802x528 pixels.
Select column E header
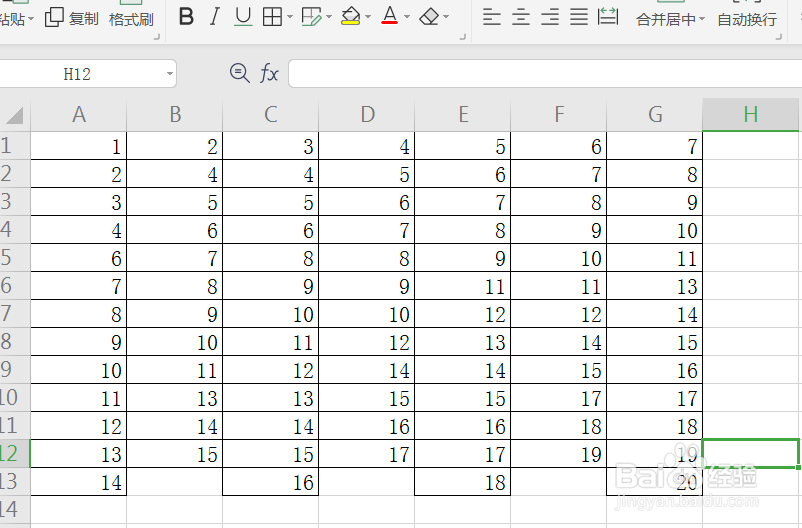(x=463, y=115)
